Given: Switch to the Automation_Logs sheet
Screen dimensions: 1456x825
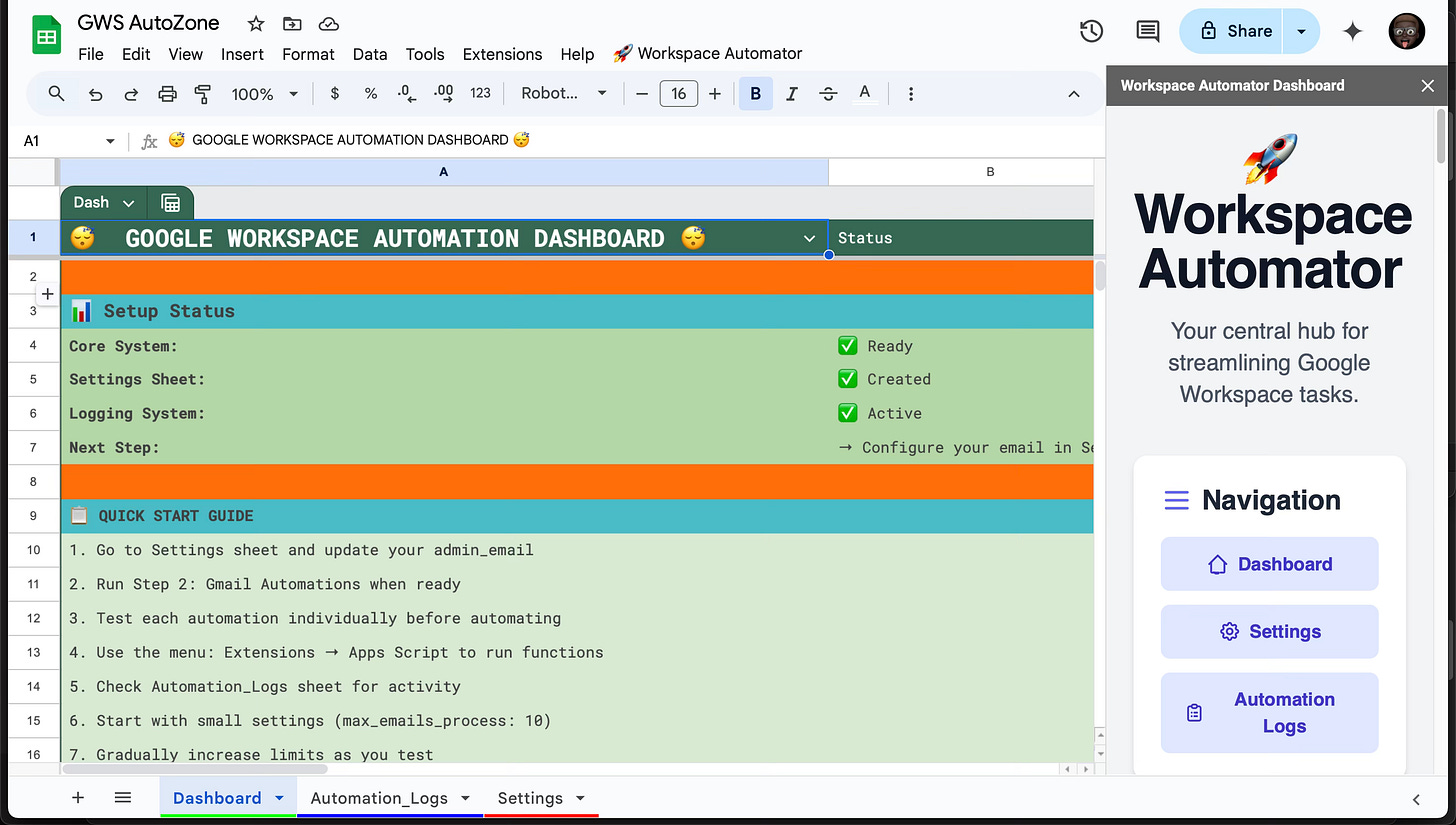Looking at the screenshot, I should point(378,798).
